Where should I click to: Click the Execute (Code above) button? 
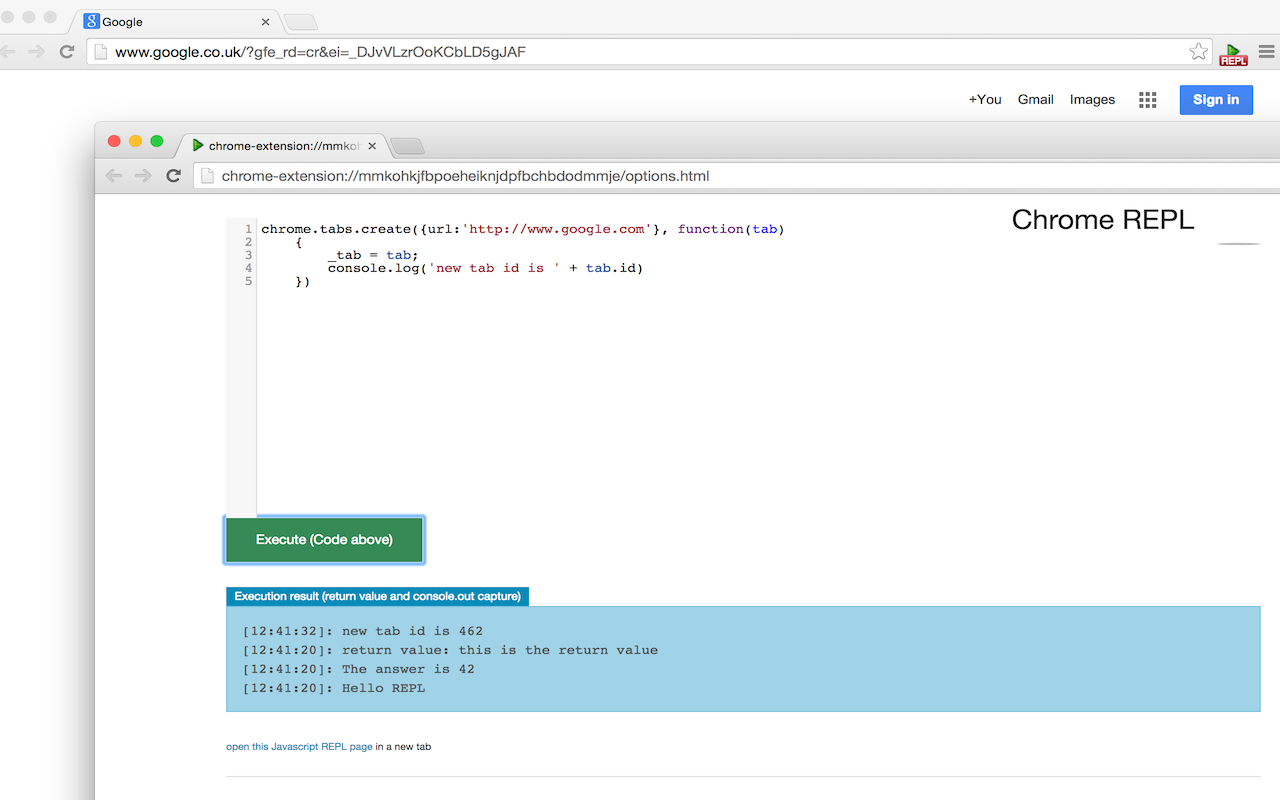(324, 540)
